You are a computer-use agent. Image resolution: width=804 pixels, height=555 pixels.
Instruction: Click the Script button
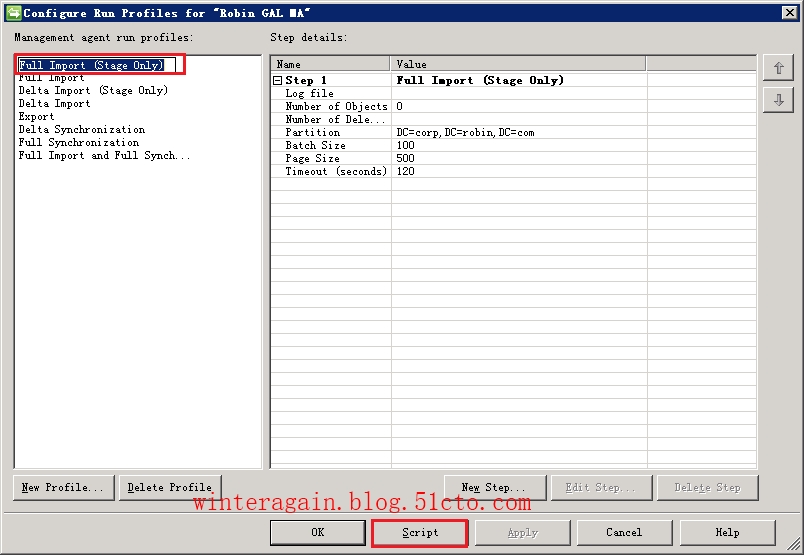(x=420, y=533)
